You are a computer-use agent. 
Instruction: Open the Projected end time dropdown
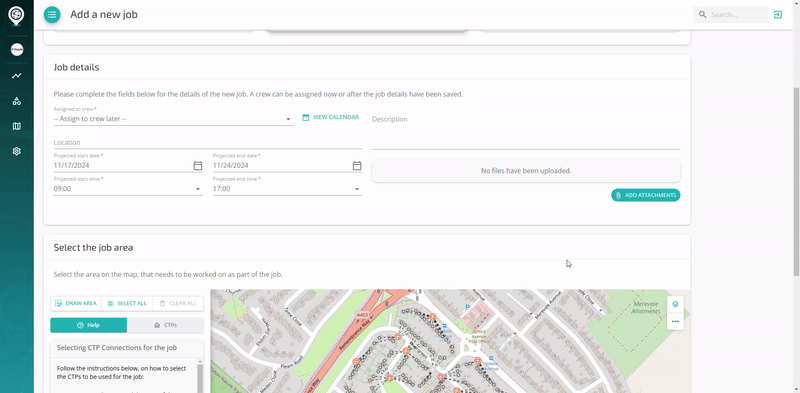(287, 189)
